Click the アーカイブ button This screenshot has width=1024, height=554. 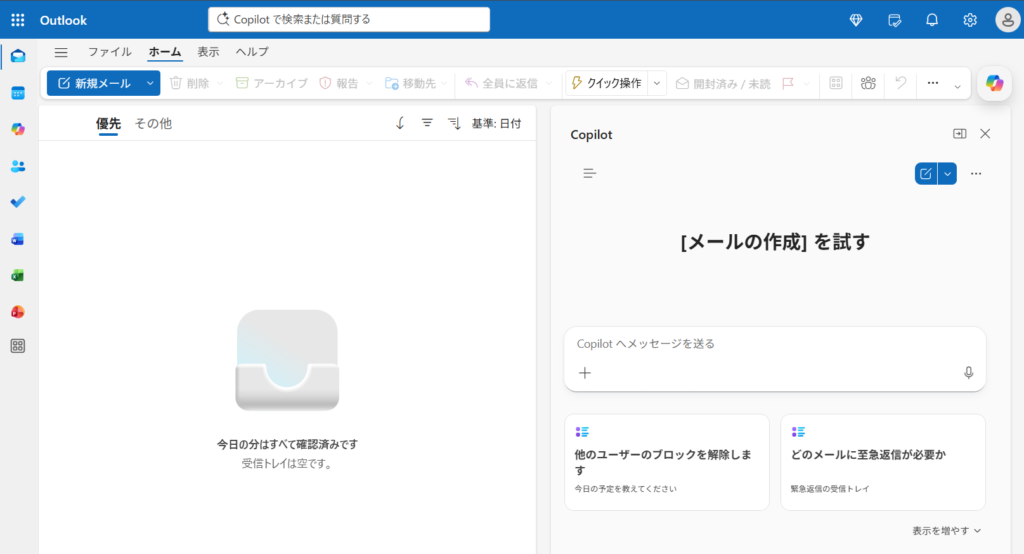(x=271, y=83)
